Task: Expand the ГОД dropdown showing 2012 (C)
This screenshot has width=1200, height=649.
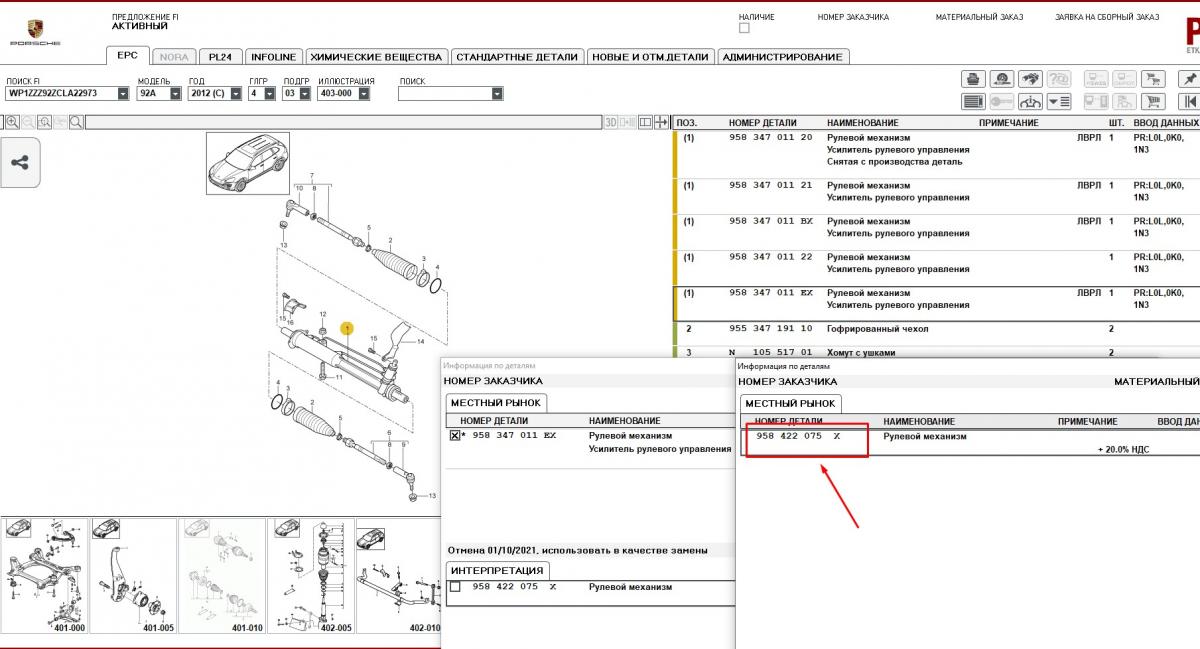Action: pos(235,94)
